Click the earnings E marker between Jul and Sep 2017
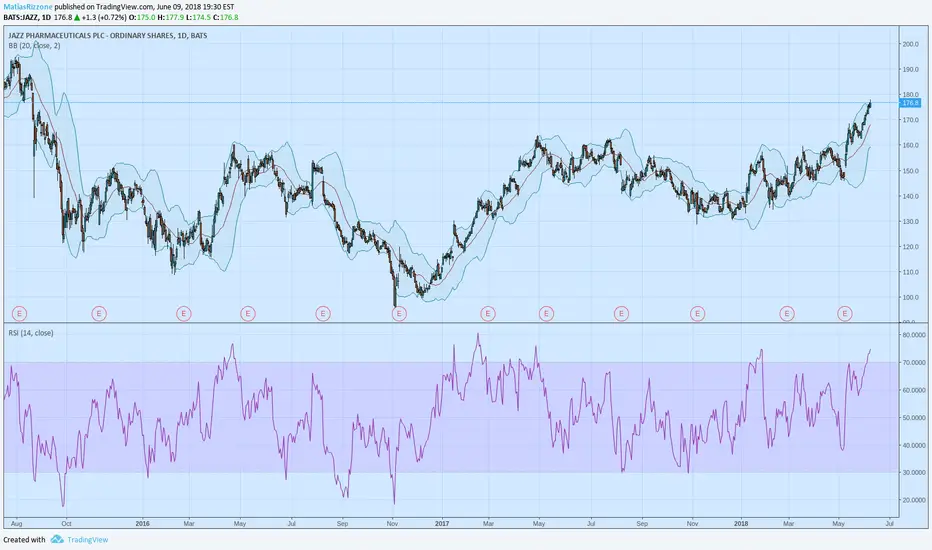The image size is (932, 550). click(621, 313)
